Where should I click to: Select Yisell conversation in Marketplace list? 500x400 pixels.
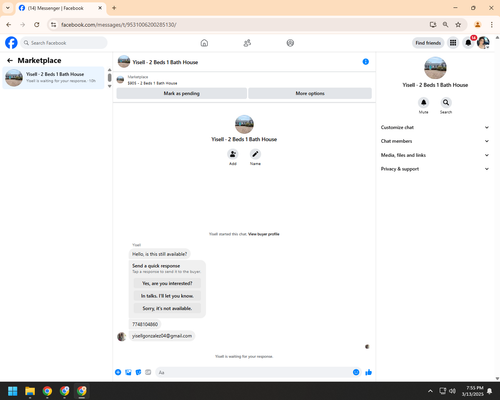point(53,78)
